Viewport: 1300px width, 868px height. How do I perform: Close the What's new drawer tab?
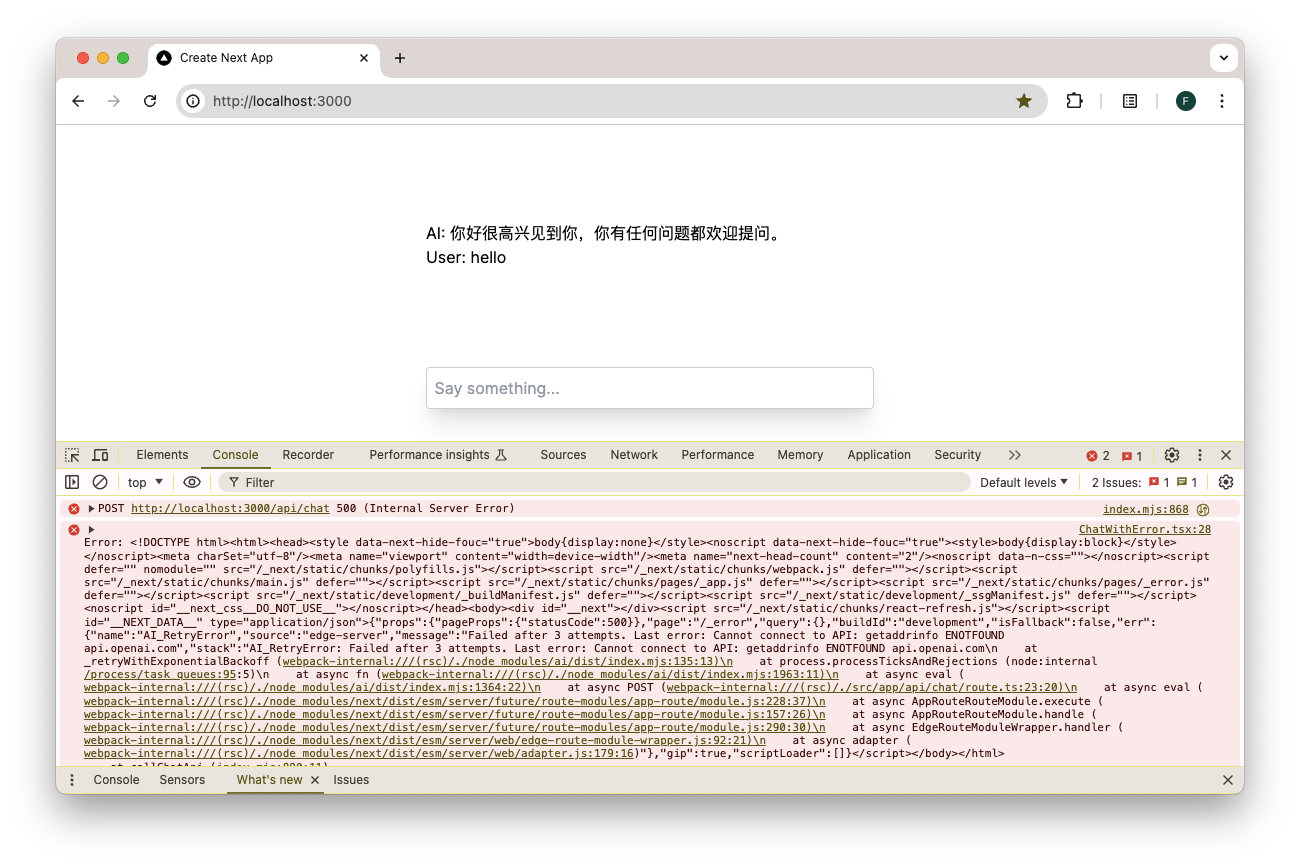click(x=315, y=780)
